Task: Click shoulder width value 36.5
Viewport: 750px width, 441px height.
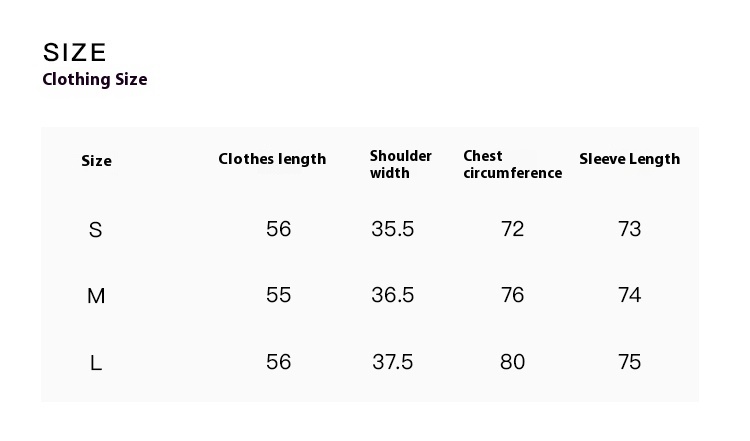Action: pos(393,295)
